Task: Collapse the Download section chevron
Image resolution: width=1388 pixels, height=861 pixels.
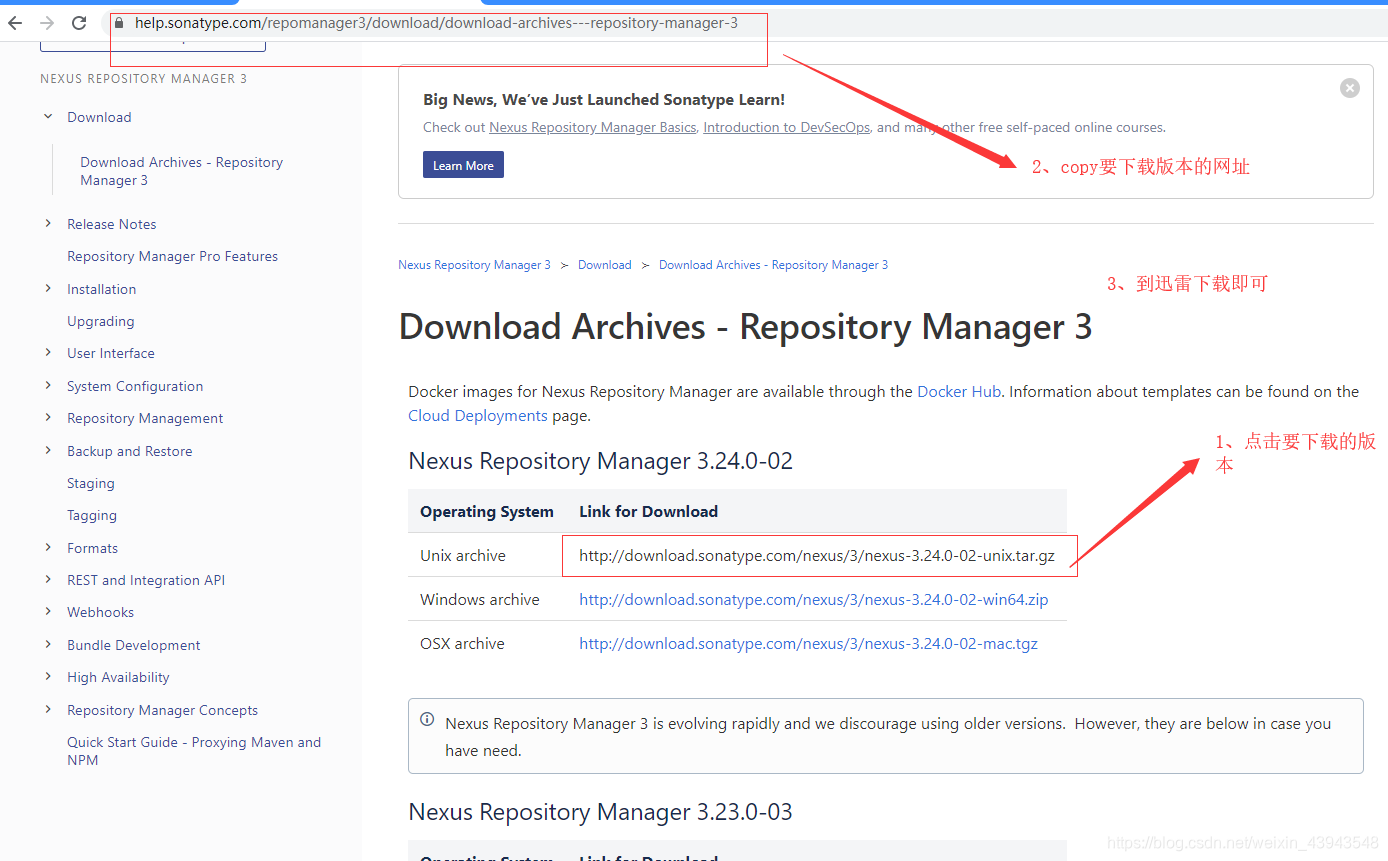Action: click(x=48, y=117)
